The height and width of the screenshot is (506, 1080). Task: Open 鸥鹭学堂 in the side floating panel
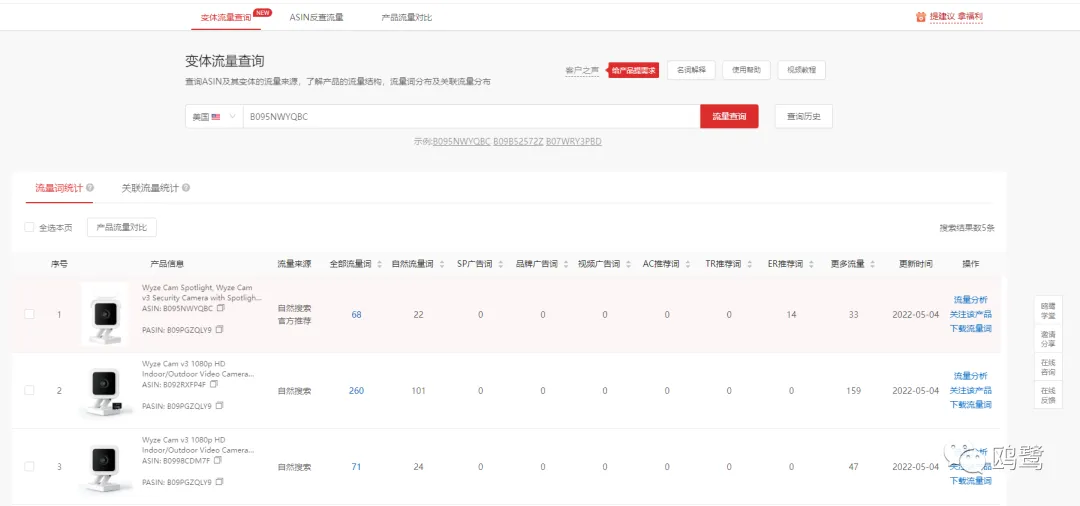pos(1048,309)
